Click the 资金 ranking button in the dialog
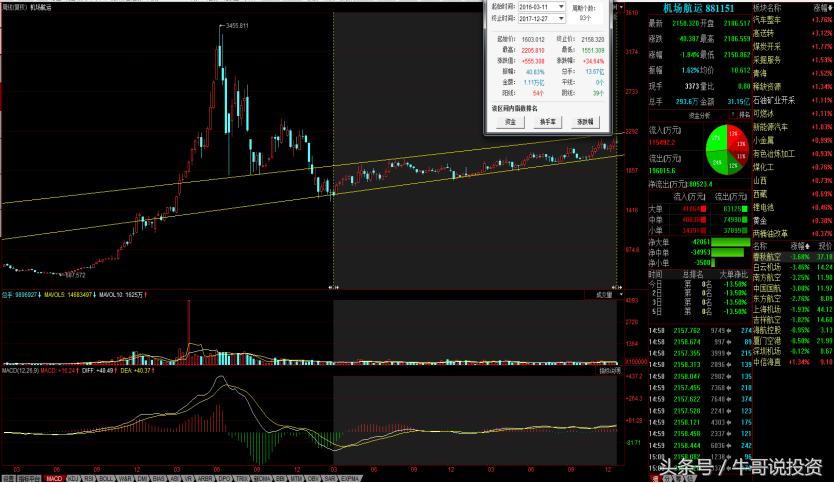834x483 pixels. pos(510,122)
